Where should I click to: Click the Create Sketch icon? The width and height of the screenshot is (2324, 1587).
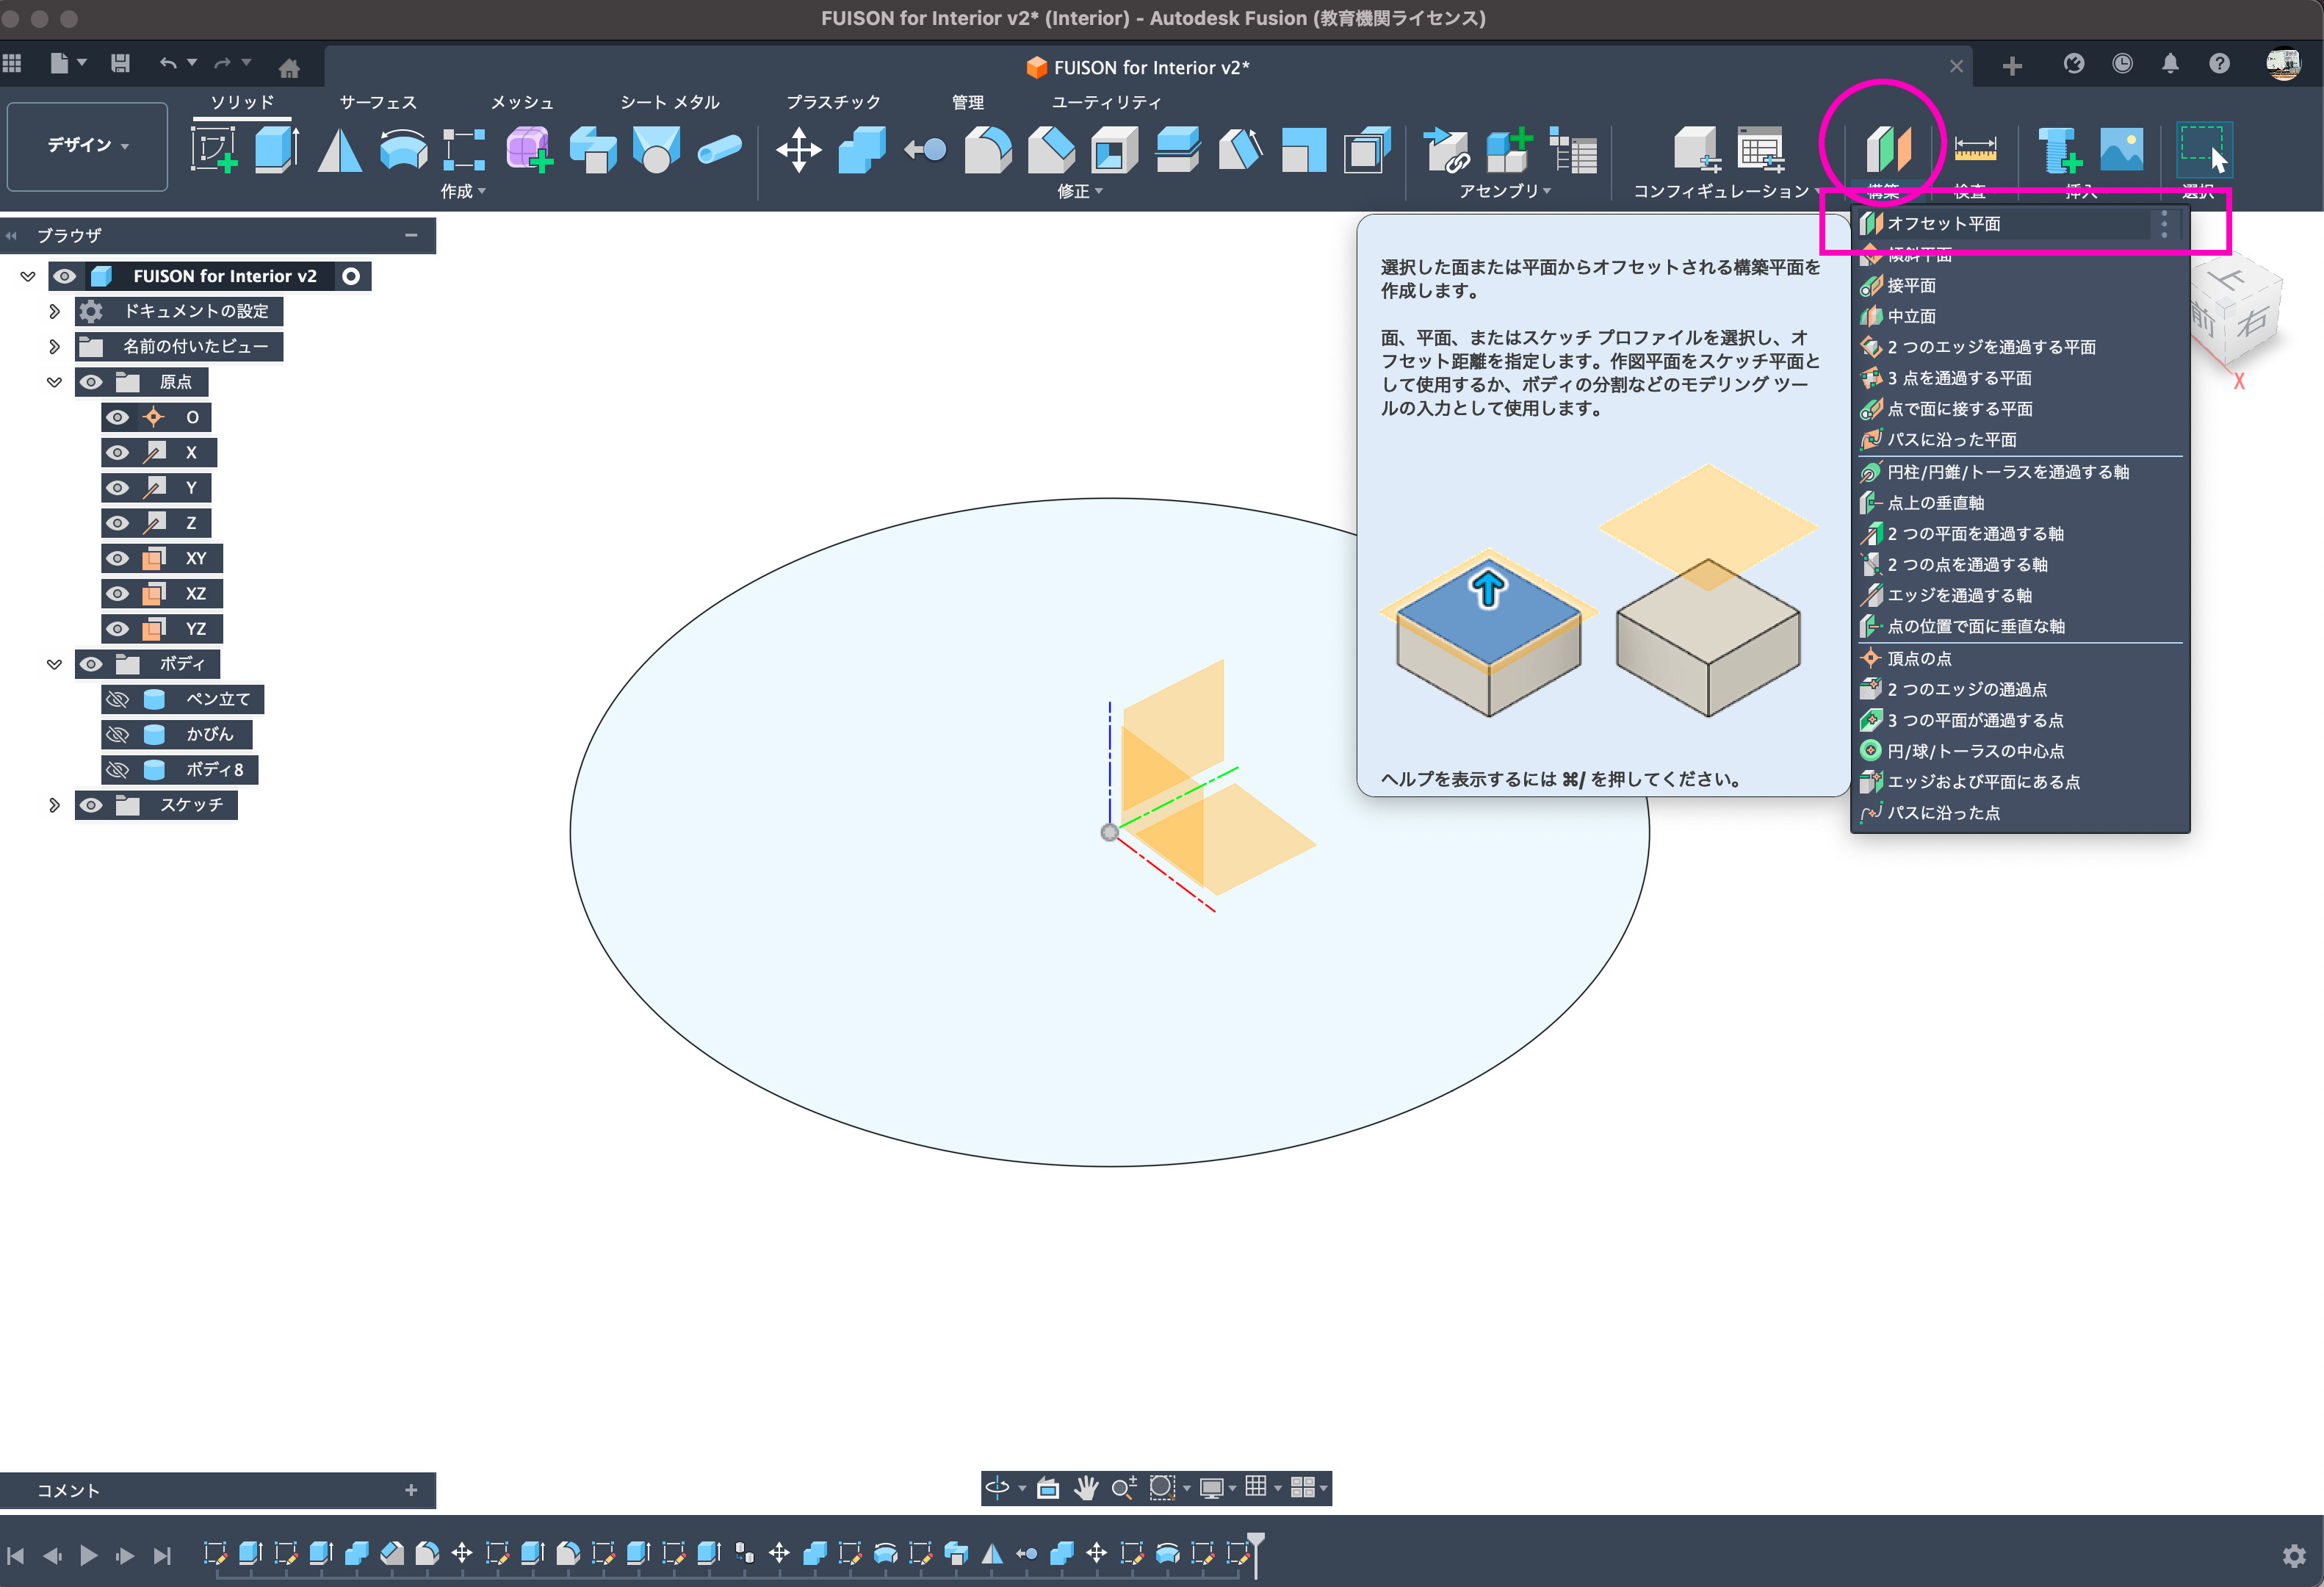[213, 150]
